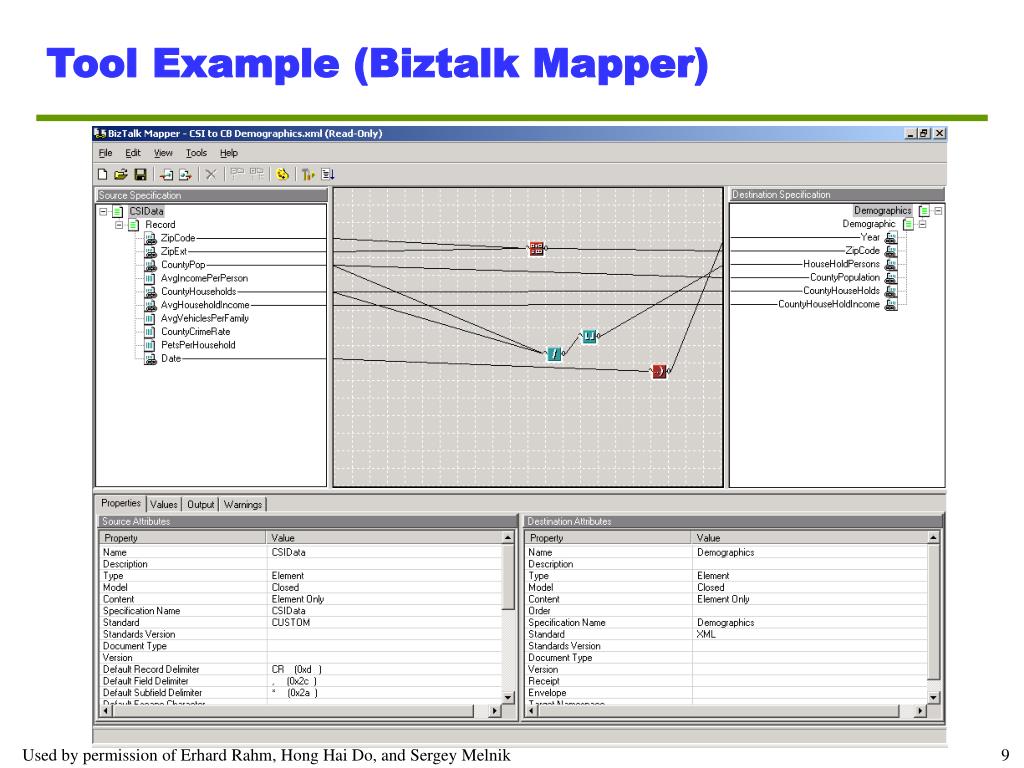Click Property column header in Destination Attributes
Image resolution: width=1024 pixels, height=768 pixels.
(609, 538)
